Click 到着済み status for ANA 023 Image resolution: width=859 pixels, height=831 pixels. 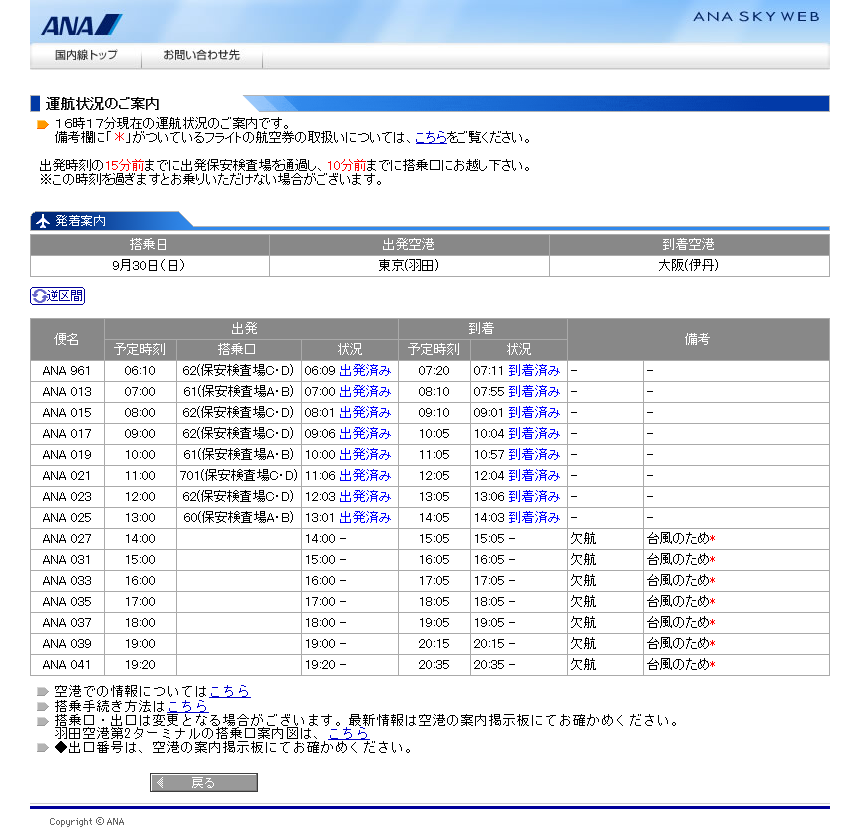[534, 497]
